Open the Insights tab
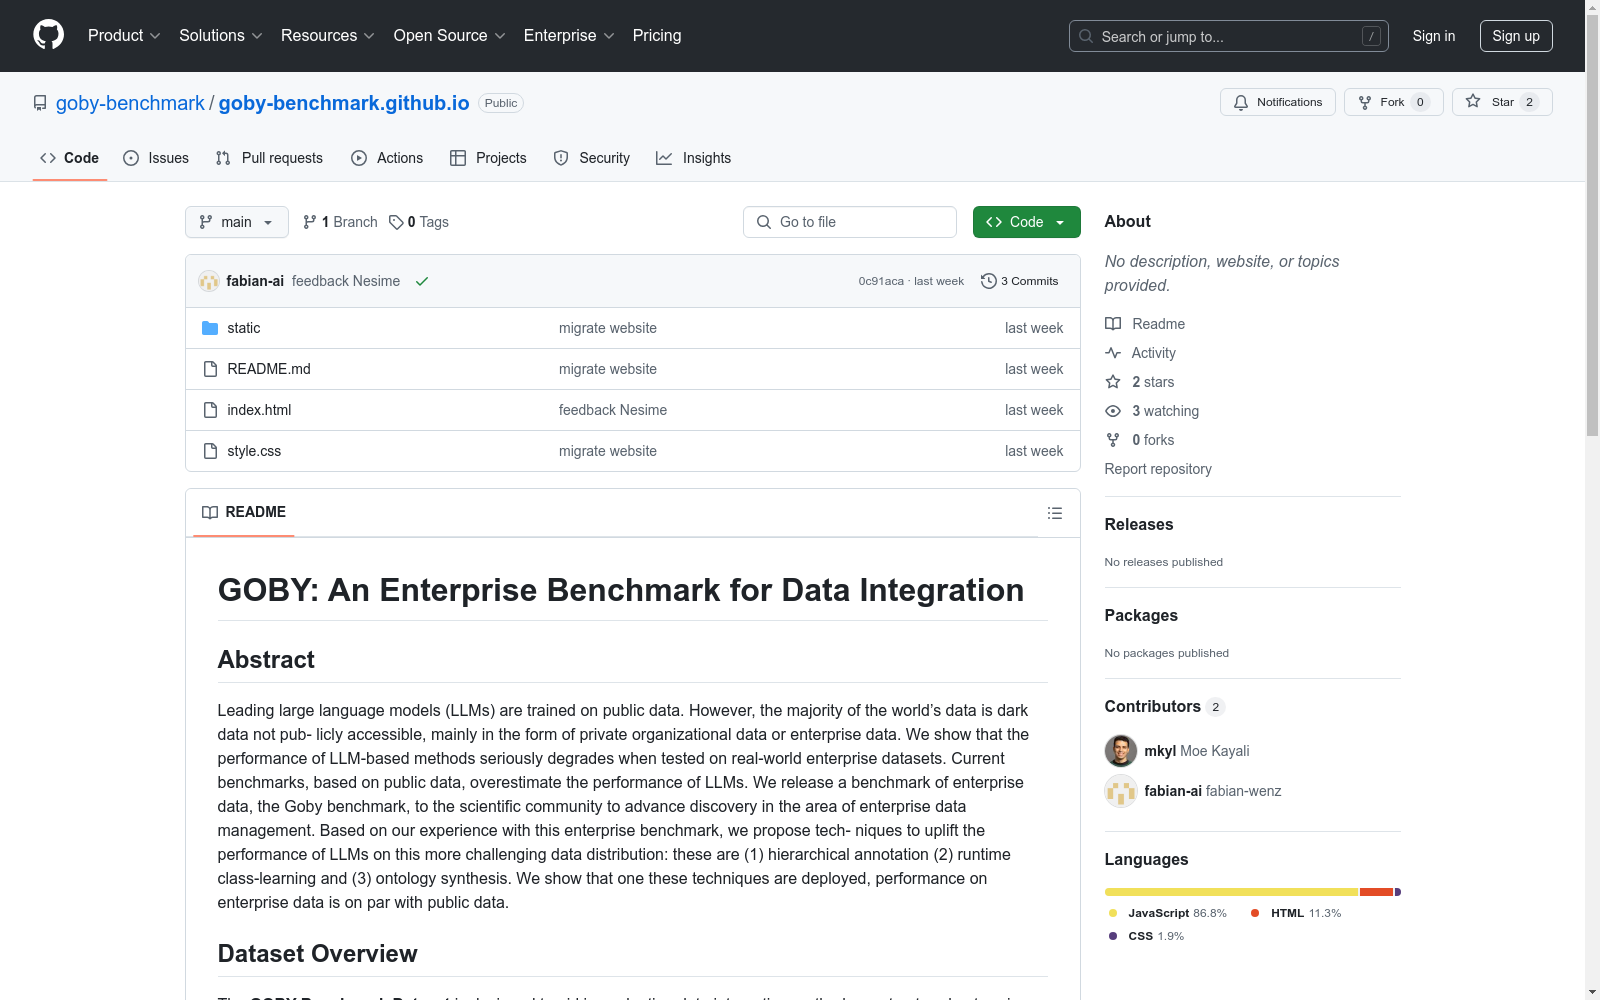Viewport: 1600px width, 1000px height. click(x=693, y=158)
